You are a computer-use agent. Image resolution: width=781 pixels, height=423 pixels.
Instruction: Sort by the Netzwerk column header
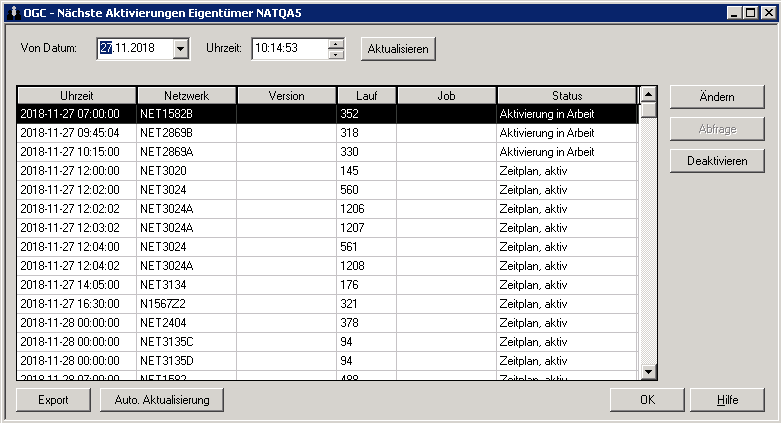[x=186, y=95]
